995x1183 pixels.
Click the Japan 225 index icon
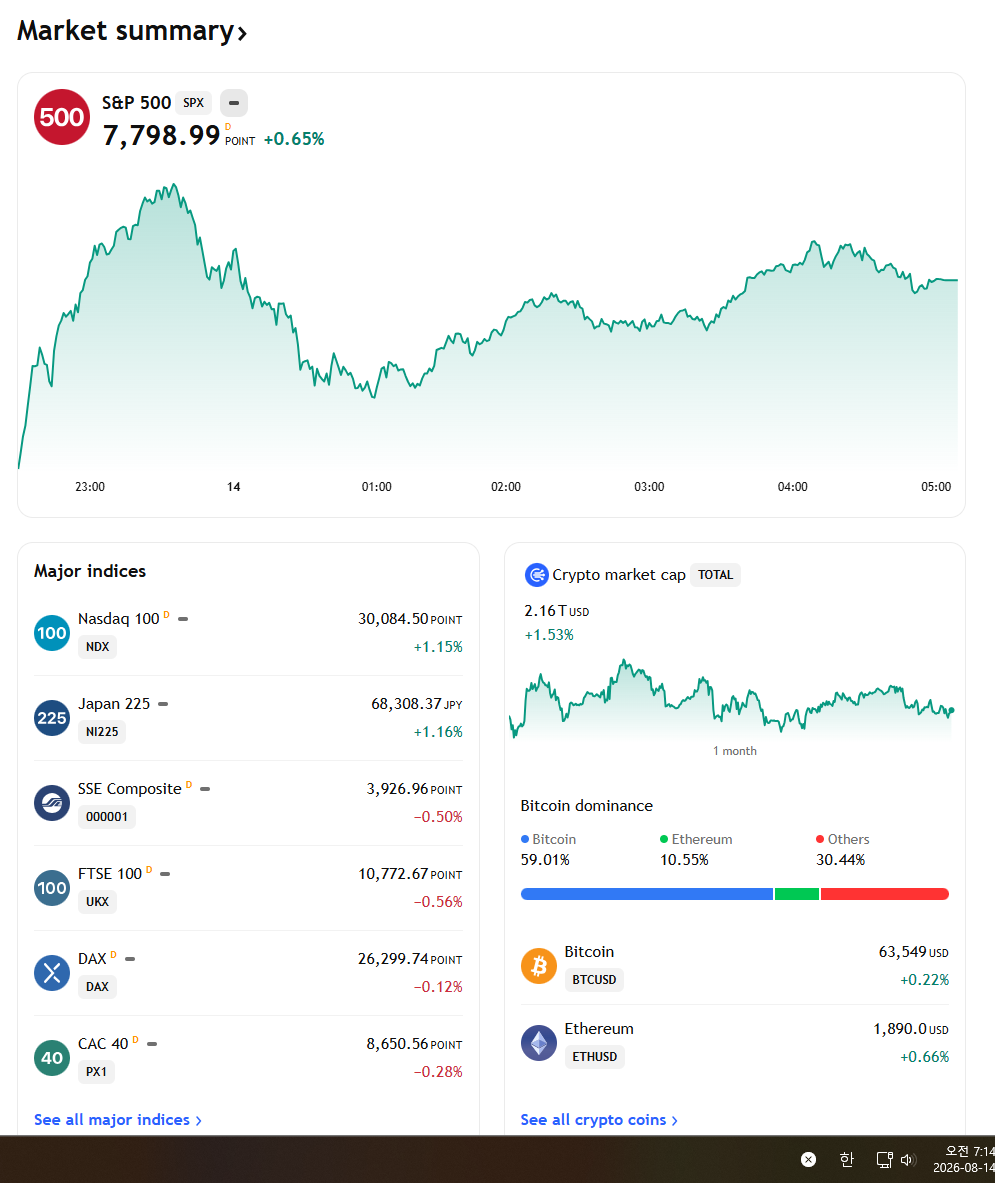(x=52, y=718)
